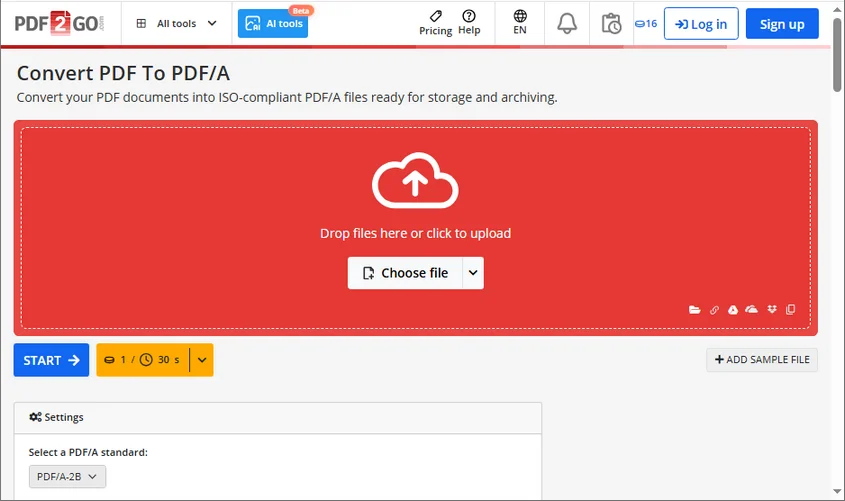Open the Choose file dropdown arrow
Image resolution: width=845 pixels, height=501 pixels.
[x=474, y=273]
